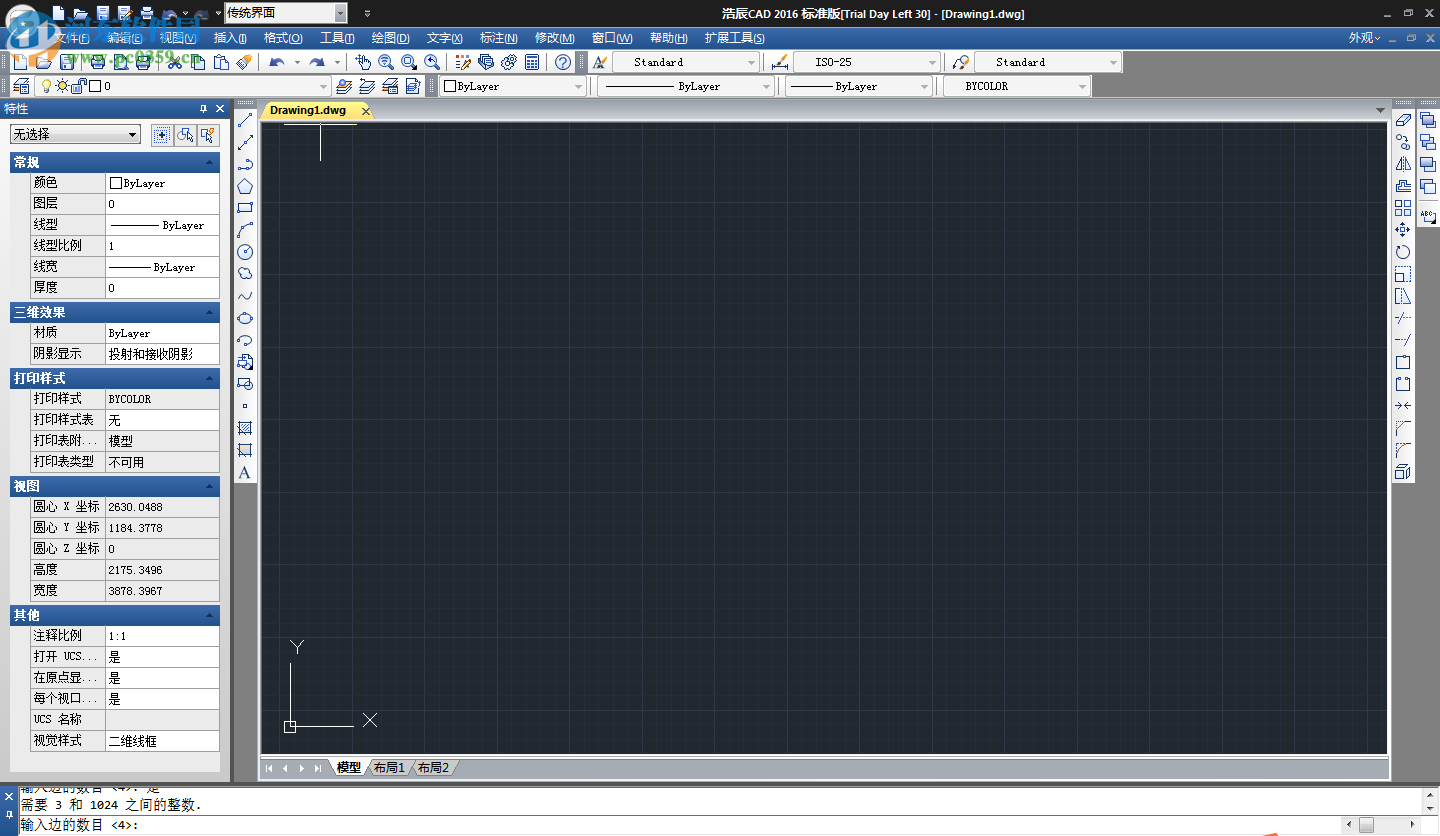The image size is (1440, 836).
Task: Open the 标注 menu
Action: click(x=498, y=38)
